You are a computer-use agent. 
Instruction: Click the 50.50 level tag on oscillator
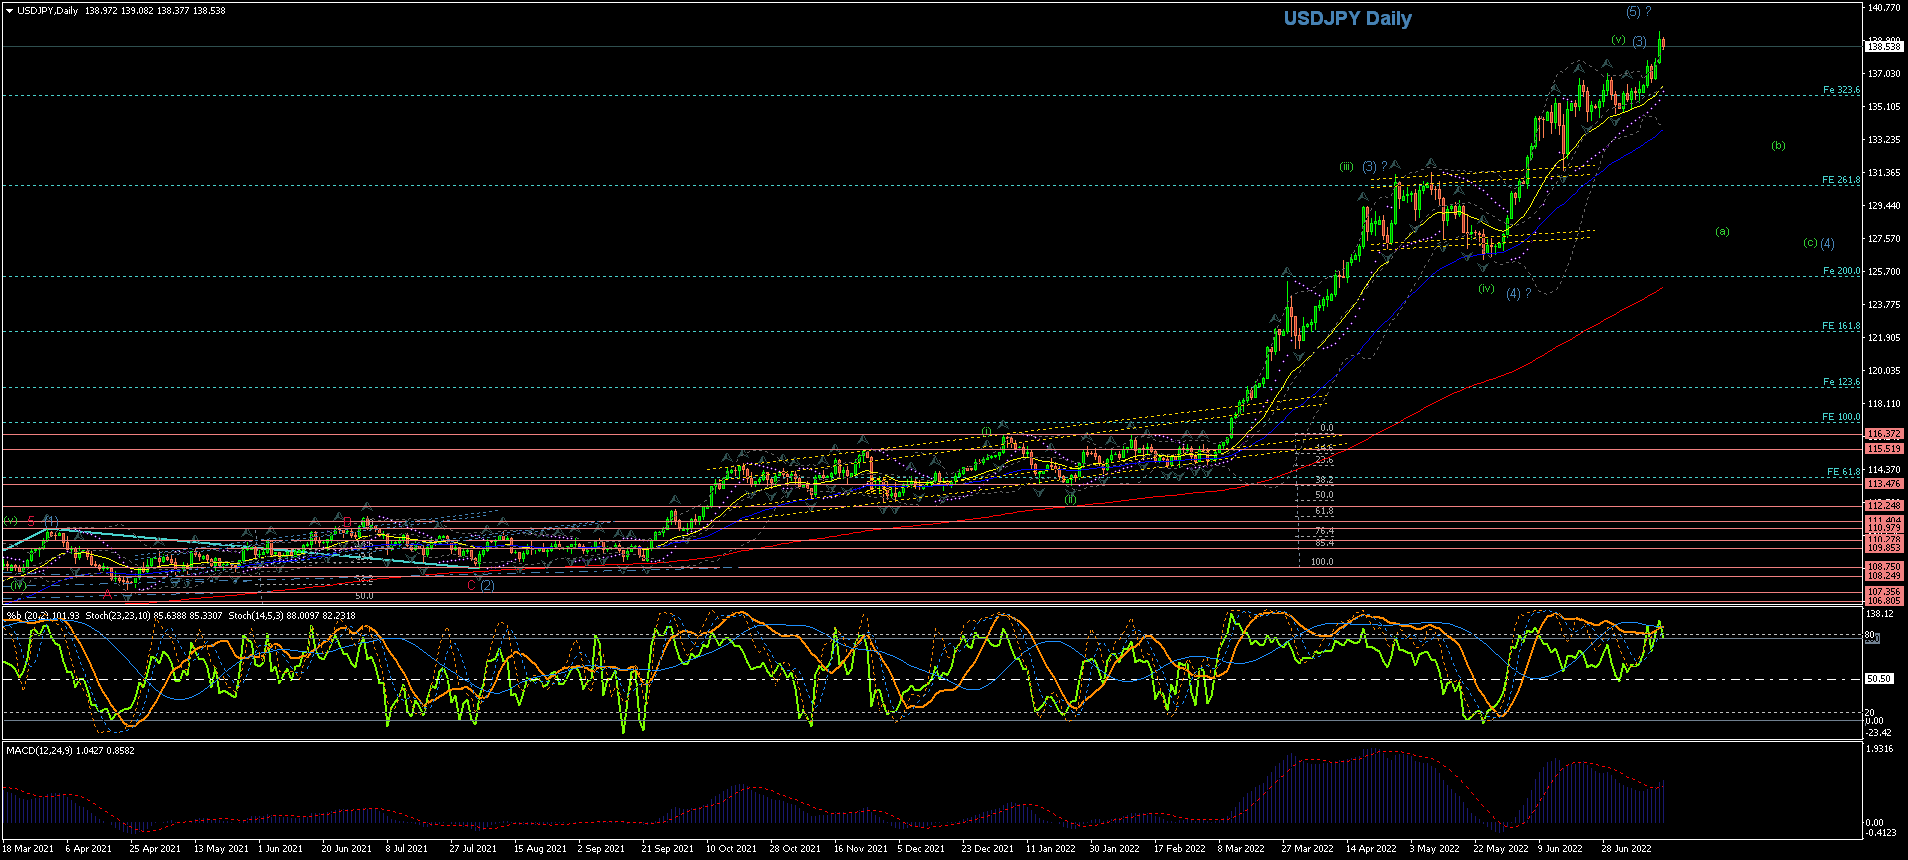point(1879,679)
